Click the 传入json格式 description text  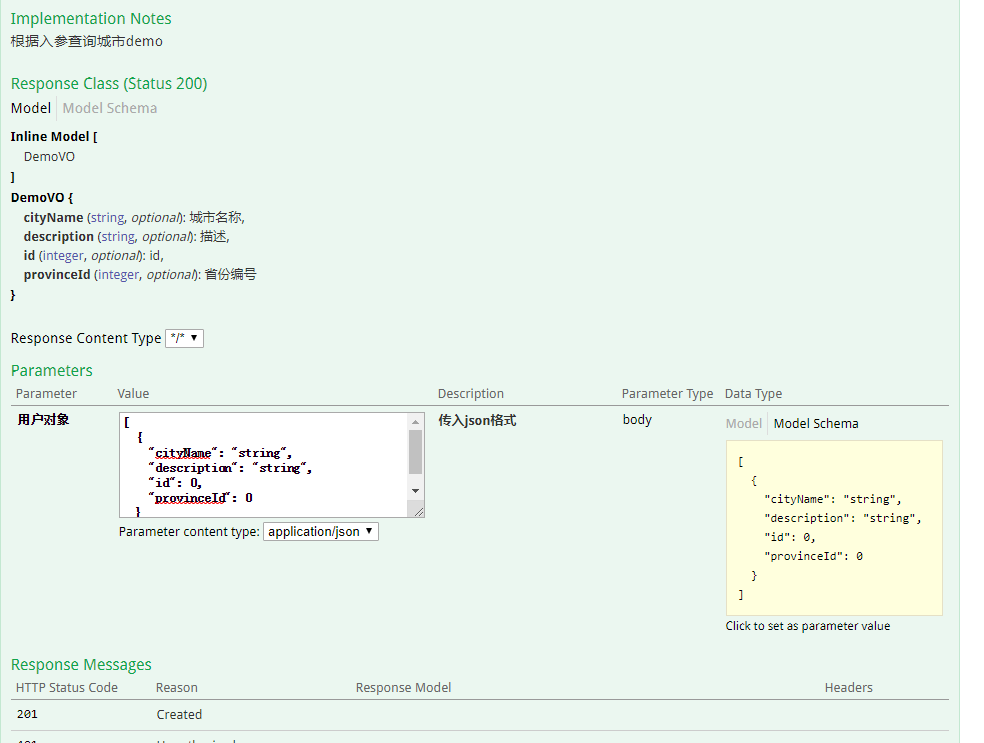click(477, 420)
